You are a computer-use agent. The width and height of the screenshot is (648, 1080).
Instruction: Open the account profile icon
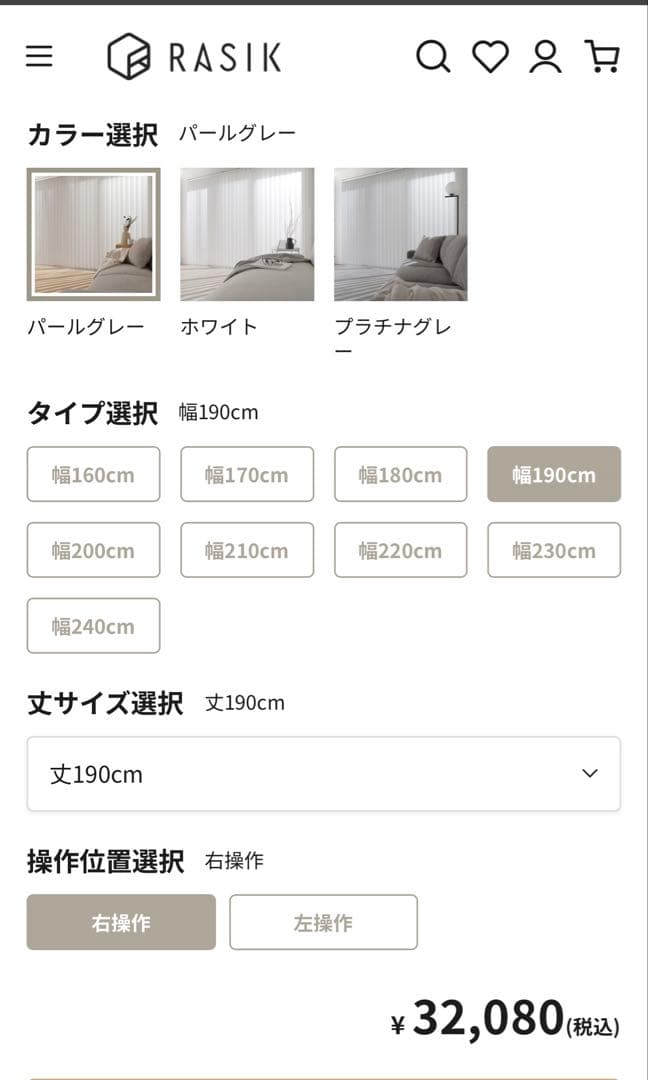545,57
